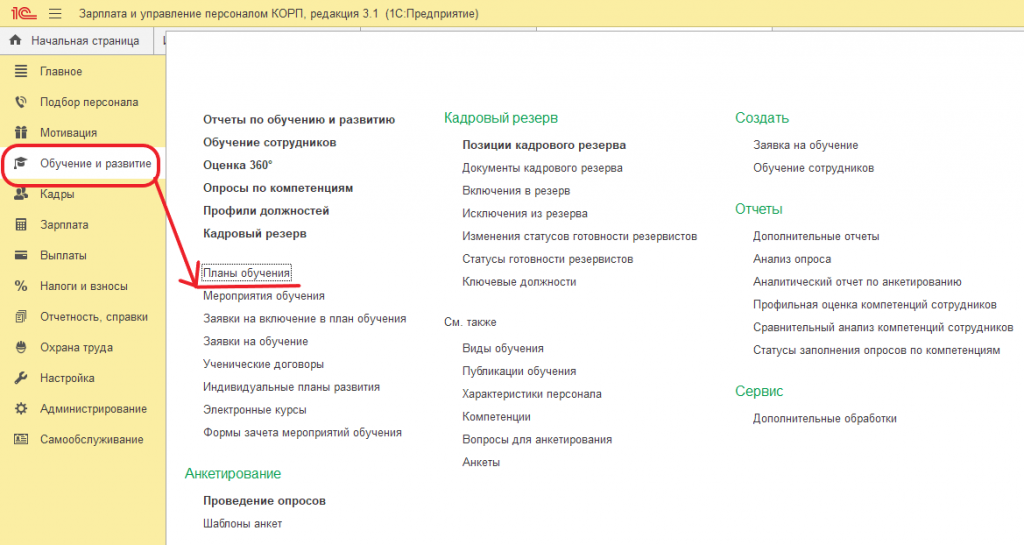Viewport: 1024px width, 545px height.
Task: Go to Подбор персонала section
Action: pyautogui.click(x=89, y=102)
